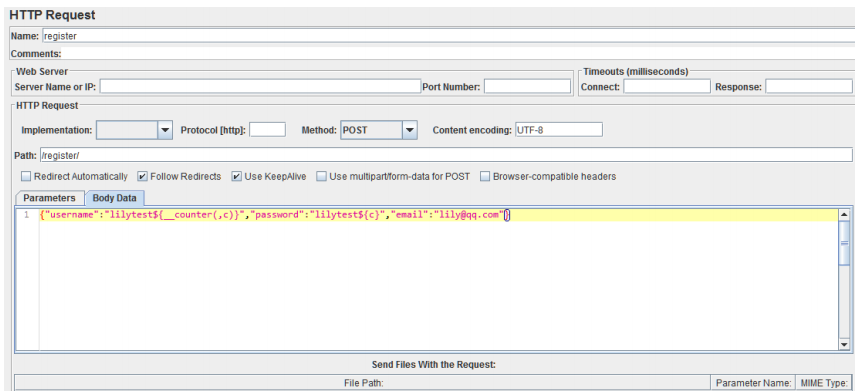Click the Protocol [http] field
Screen dimensions: 857x391
coord(268,130)
